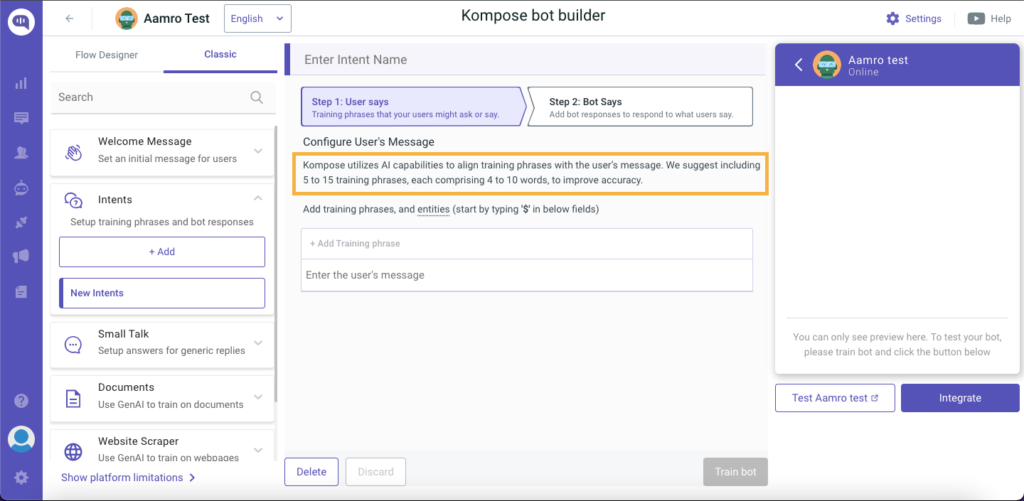1024x501 pixels.
Task: Click the Welcome Message waving hand icon
Action: (x=73, y=152)
